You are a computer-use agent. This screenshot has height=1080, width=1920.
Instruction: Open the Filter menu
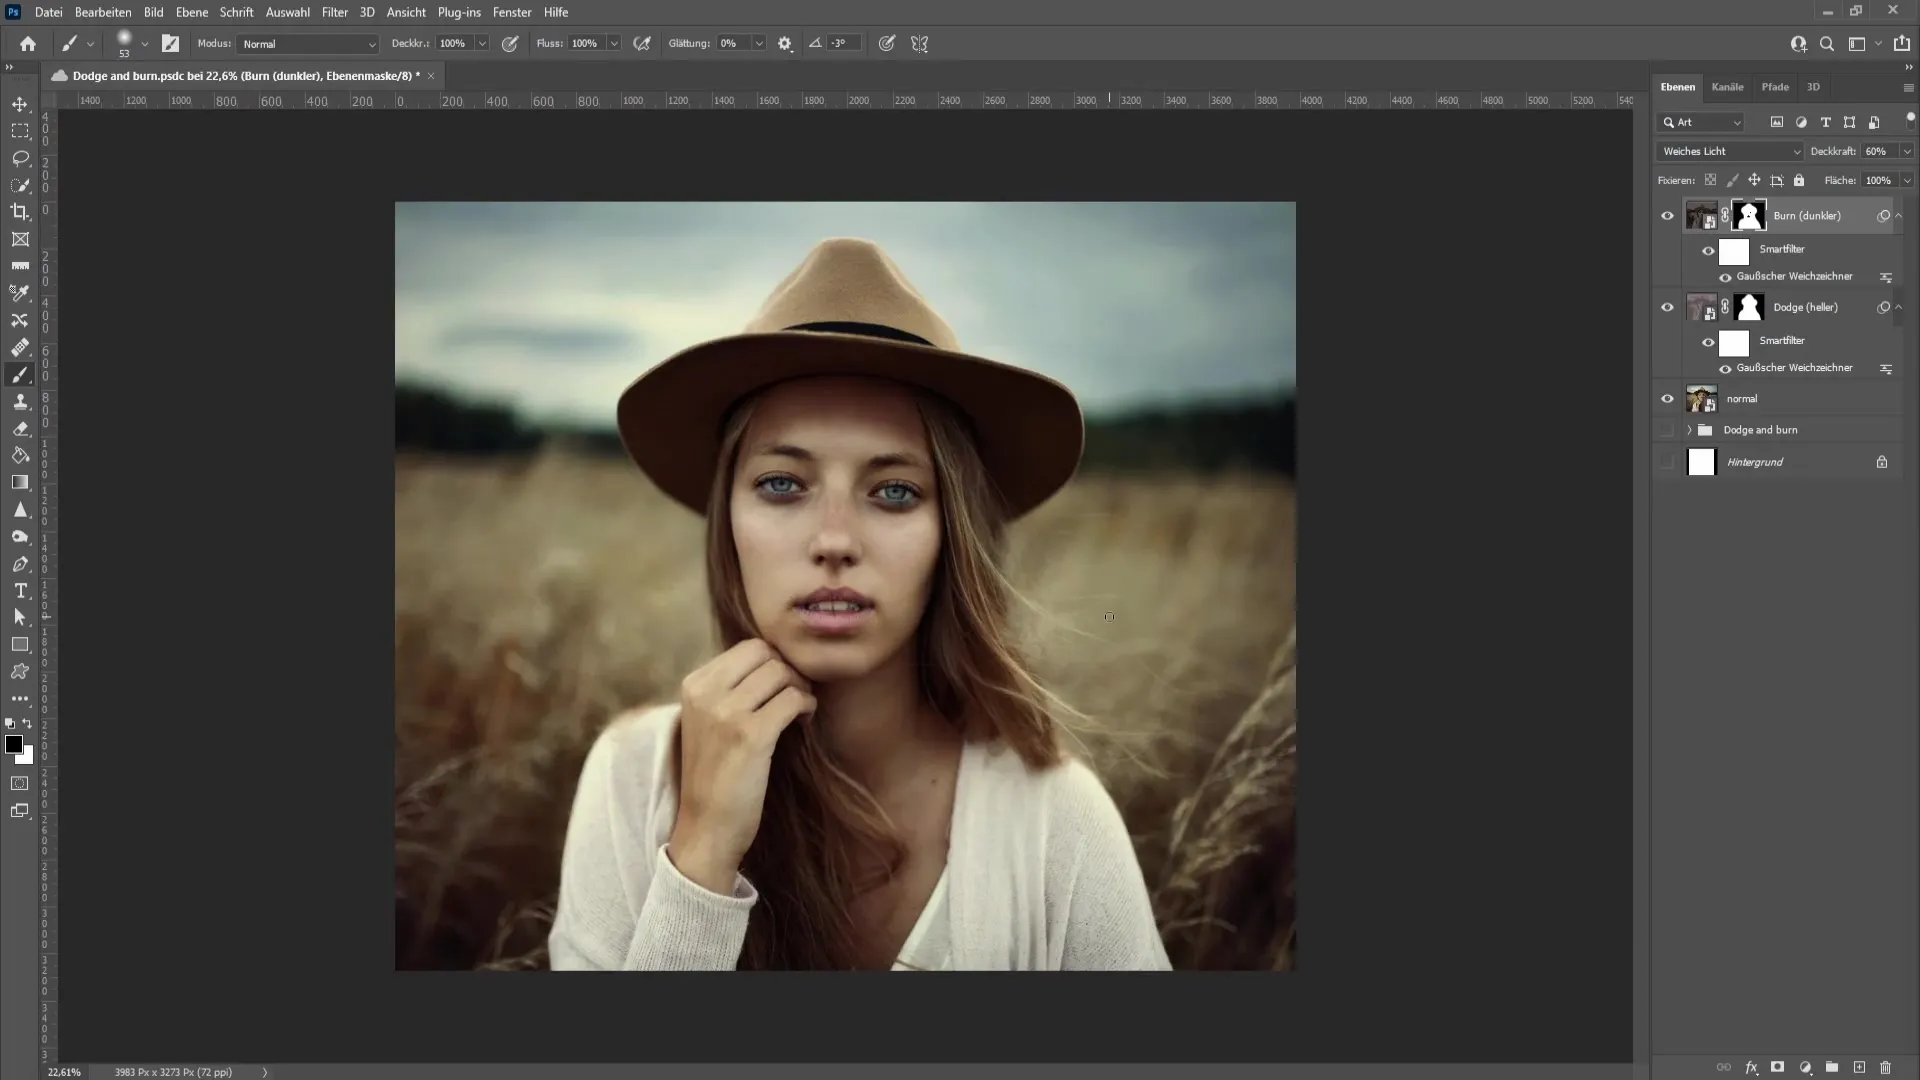(x=332, y=11)
